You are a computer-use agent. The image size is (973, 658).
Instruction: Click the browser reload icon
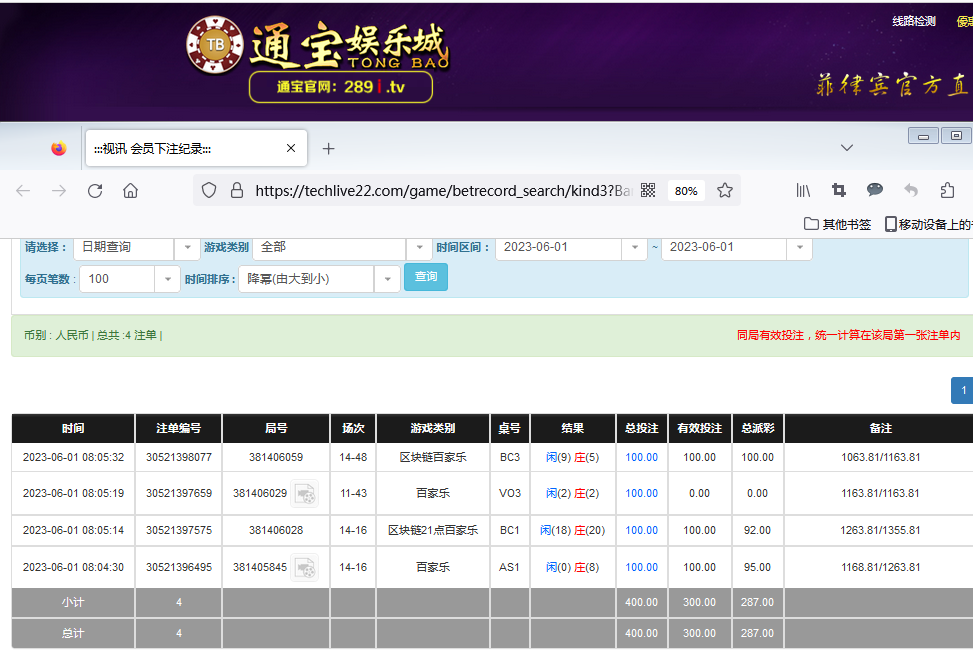click(x=95, y=190)
